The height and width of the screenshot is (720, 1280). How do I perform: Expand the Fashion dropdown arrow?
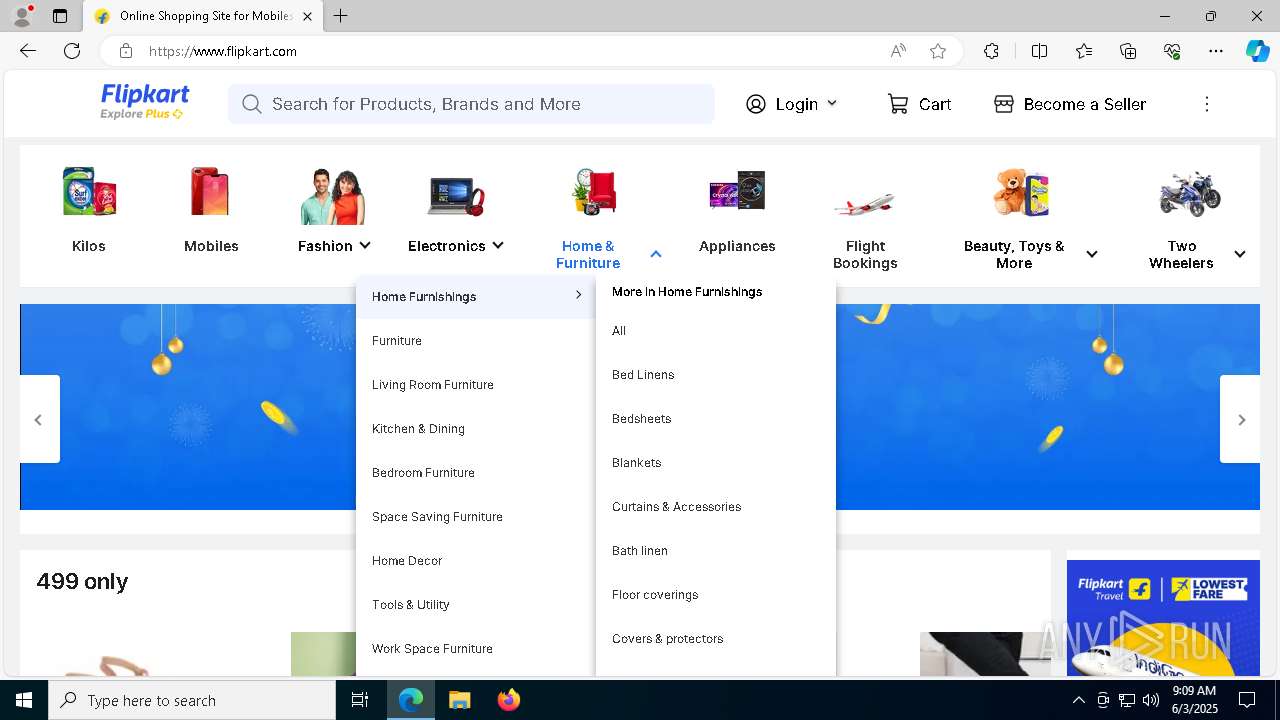365,245
